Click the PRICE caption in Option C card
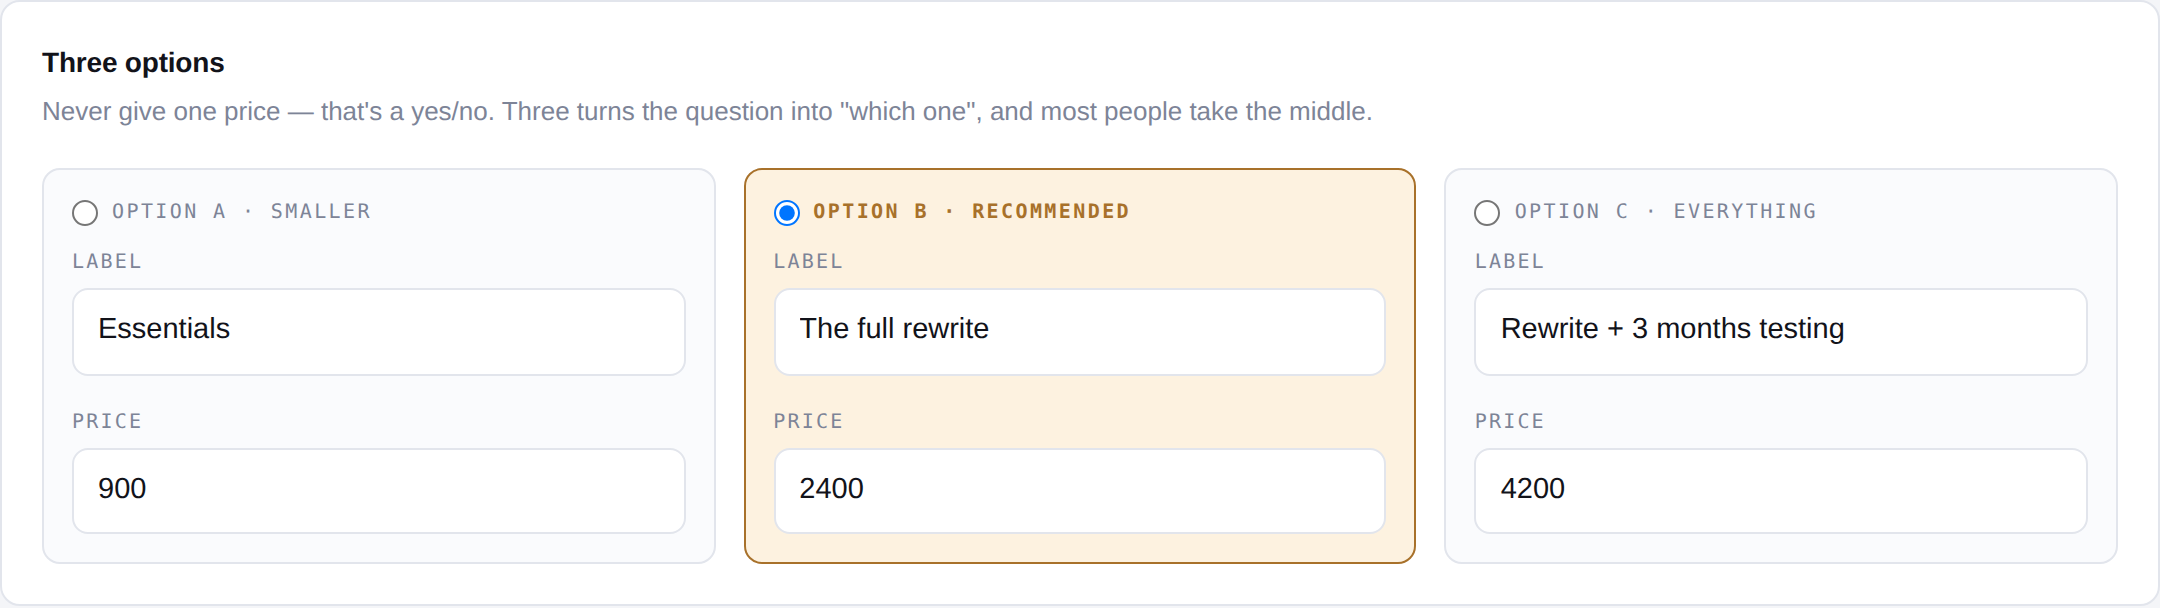 (1509, 421)
